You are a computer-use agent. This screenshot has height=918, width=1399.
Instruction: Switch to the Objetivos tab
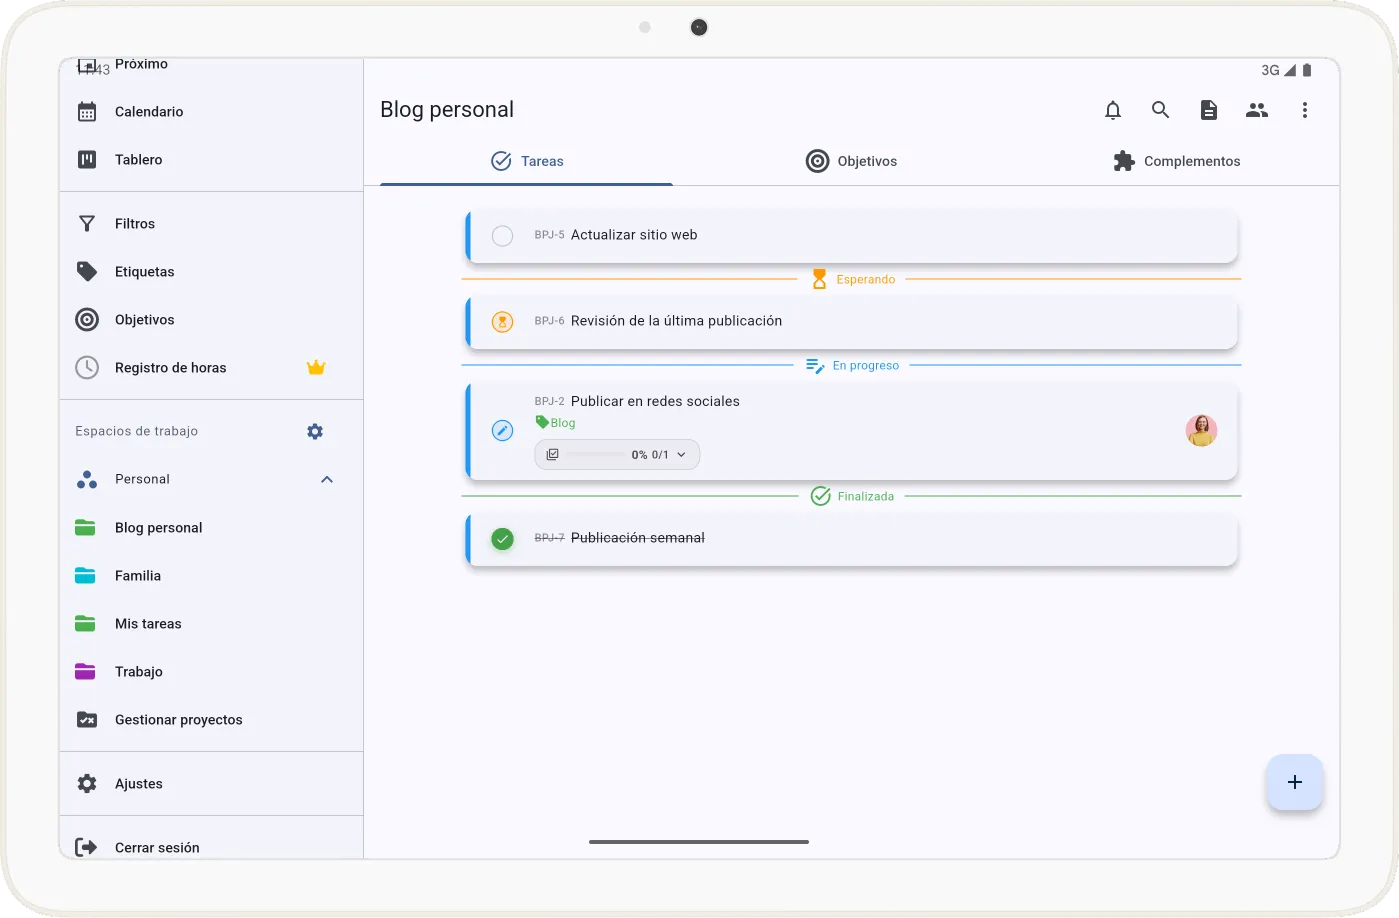click(852, 161)
